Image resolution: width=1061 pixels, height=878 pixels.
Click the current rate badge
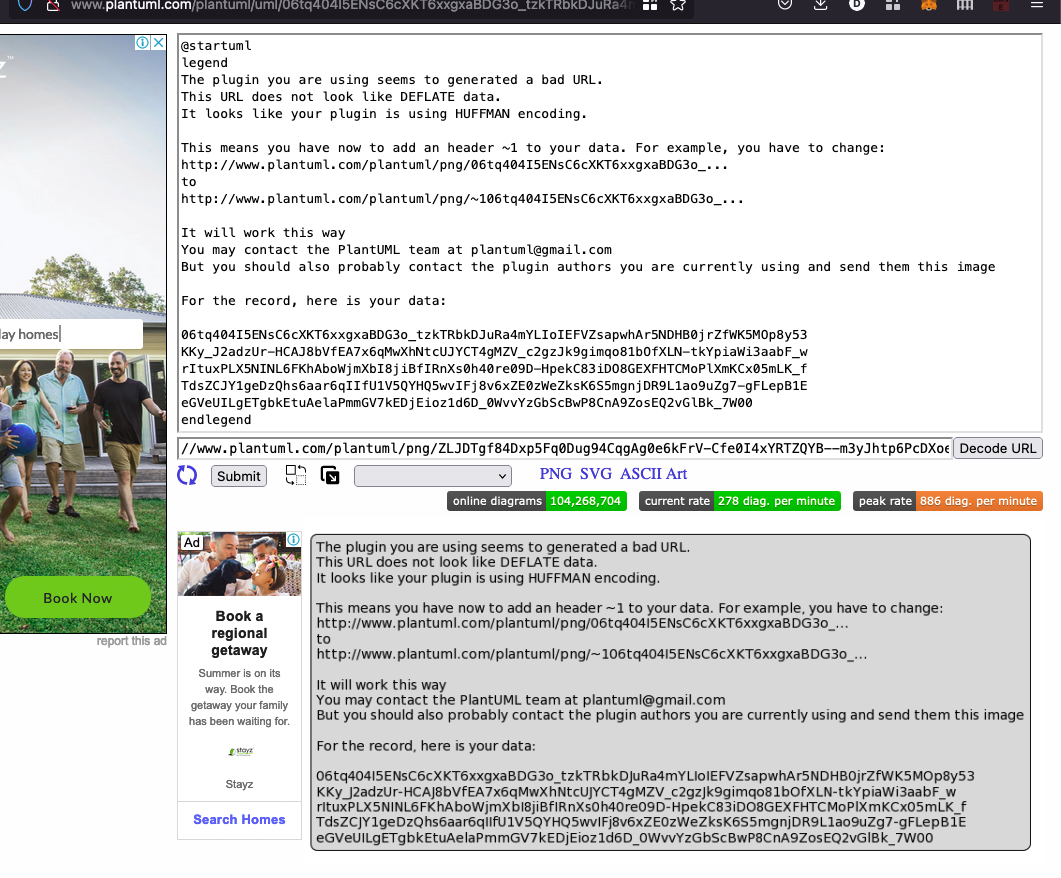[740, 501]
